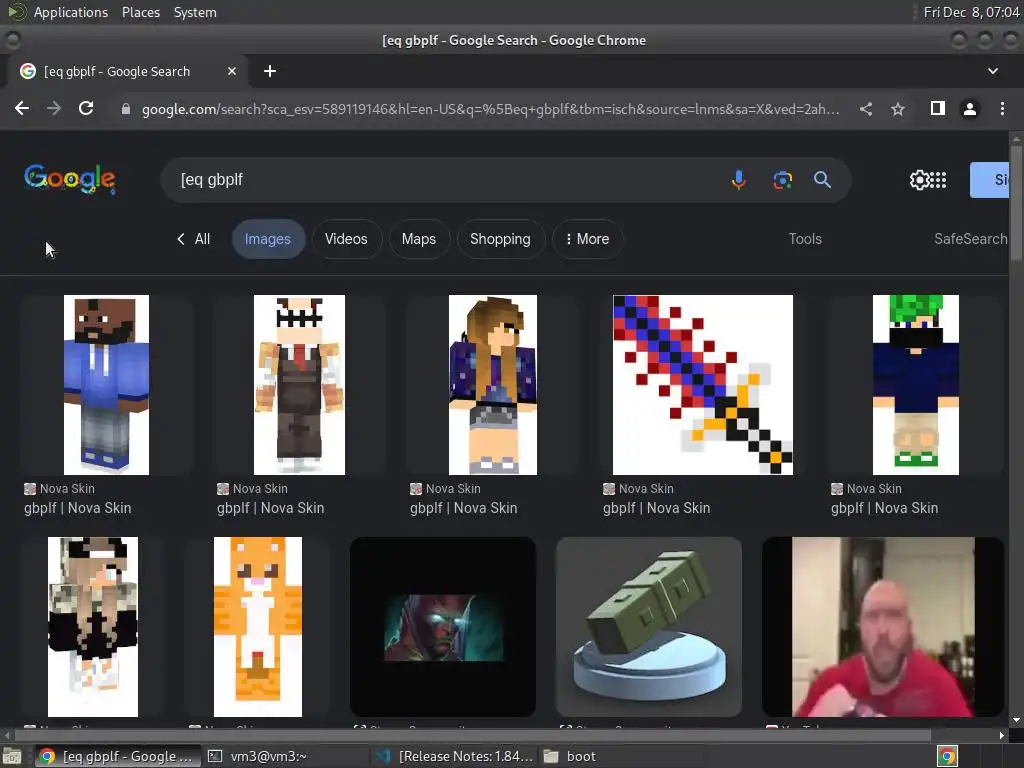Open the camo hoodie girl skin image

click(93, 626)
